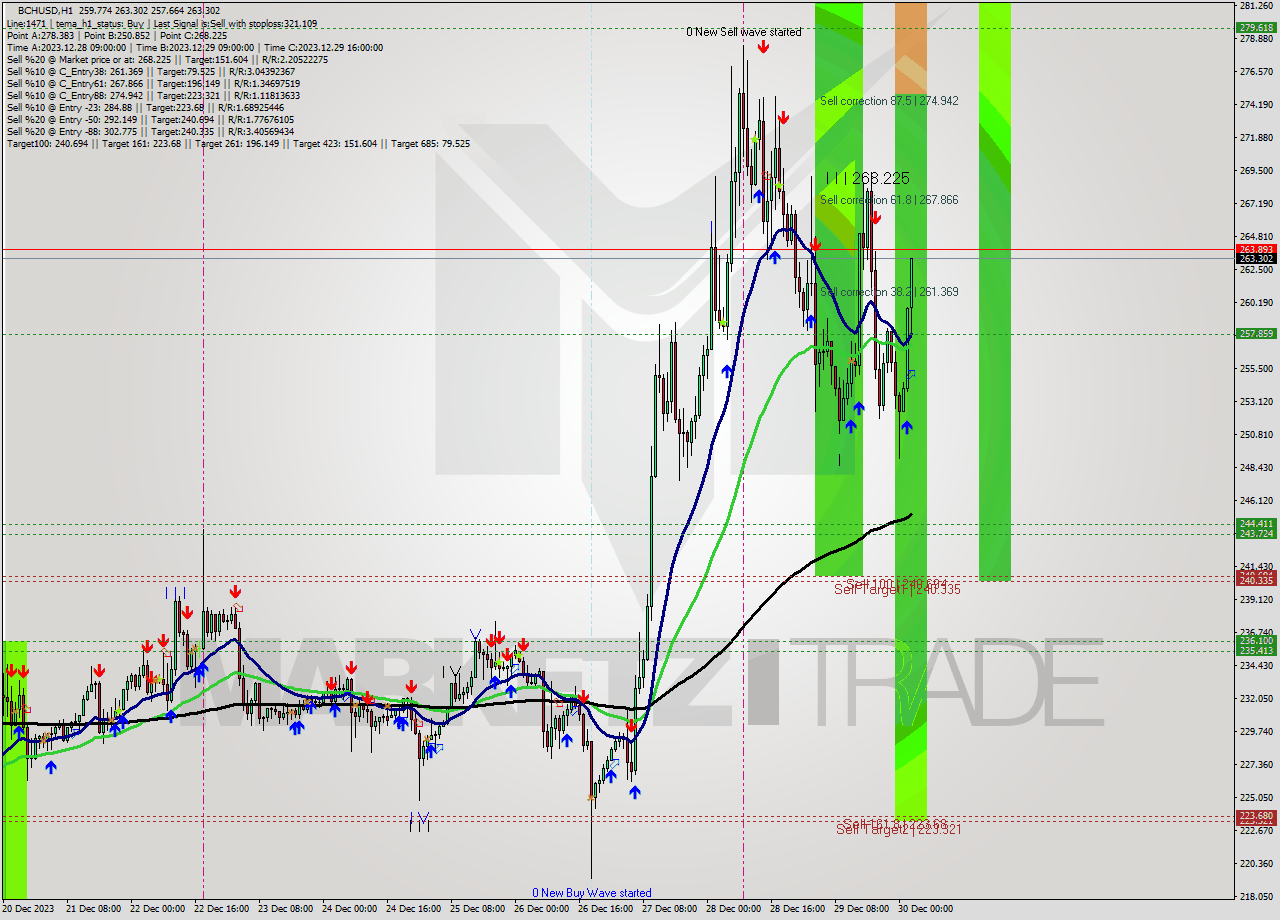The image size is (1280, 920).
Task: Click '22 Dec 16:00' on time axis
Action: pos(221,909)
